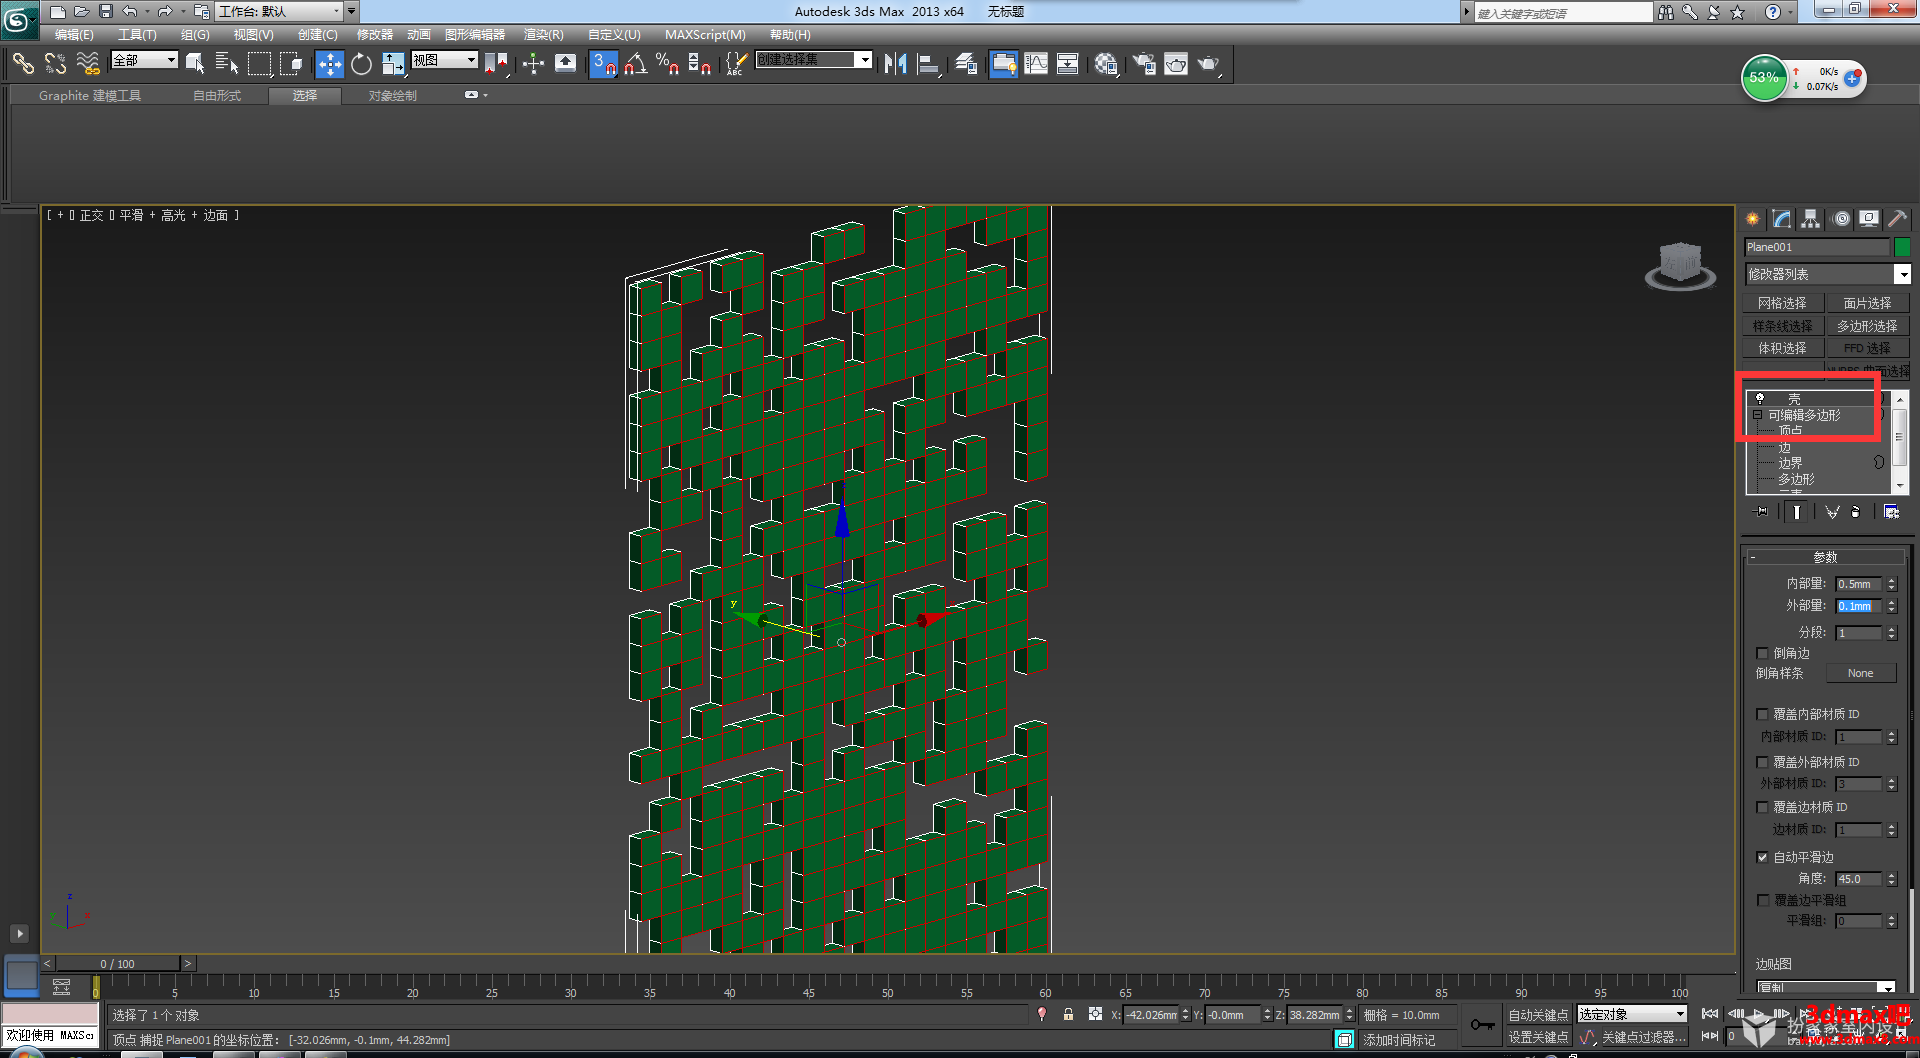Select the Move tool in toolbar

[x=329, y=64]
